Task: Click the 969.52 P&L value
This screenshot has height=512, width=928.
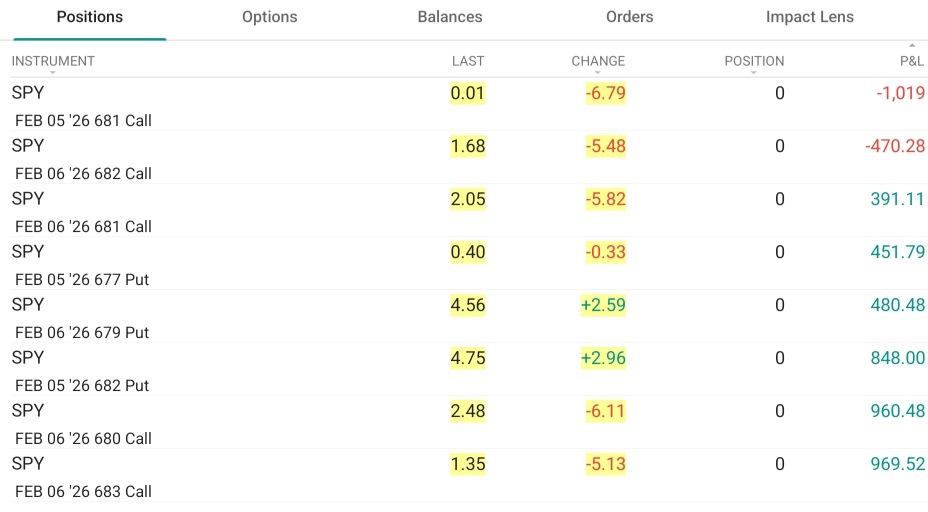Action: tap(897, 464)
